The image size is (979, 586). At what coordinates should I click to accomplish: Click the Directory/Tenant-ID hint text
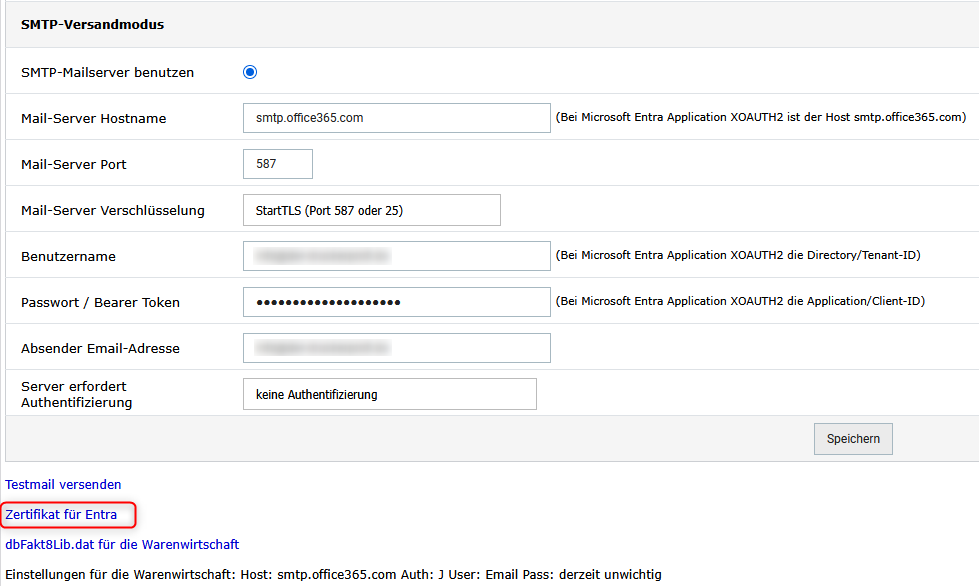coord(737,255)
